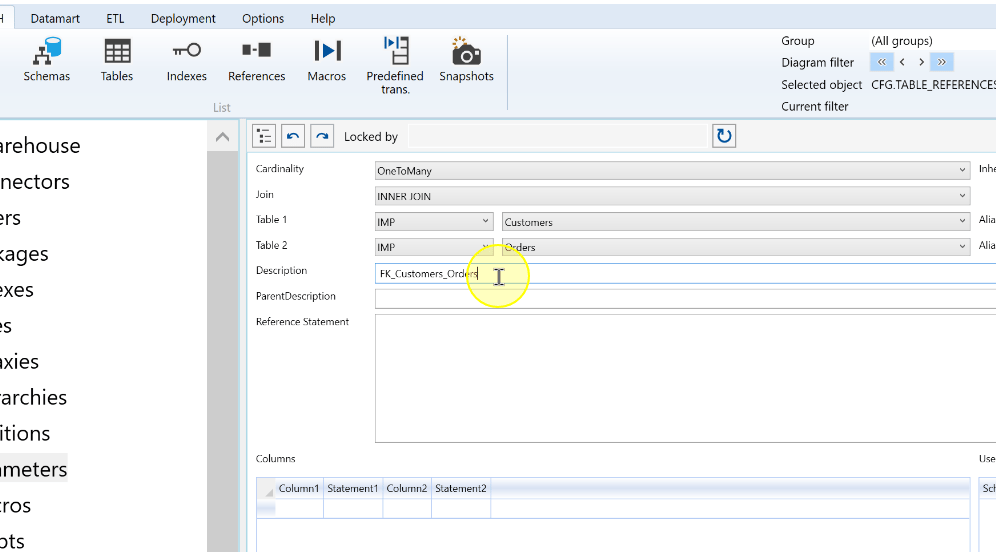The width and height of the screenshot is (996, 552).
Task: Open the Help menu tab
Action: tap(323, 18)
